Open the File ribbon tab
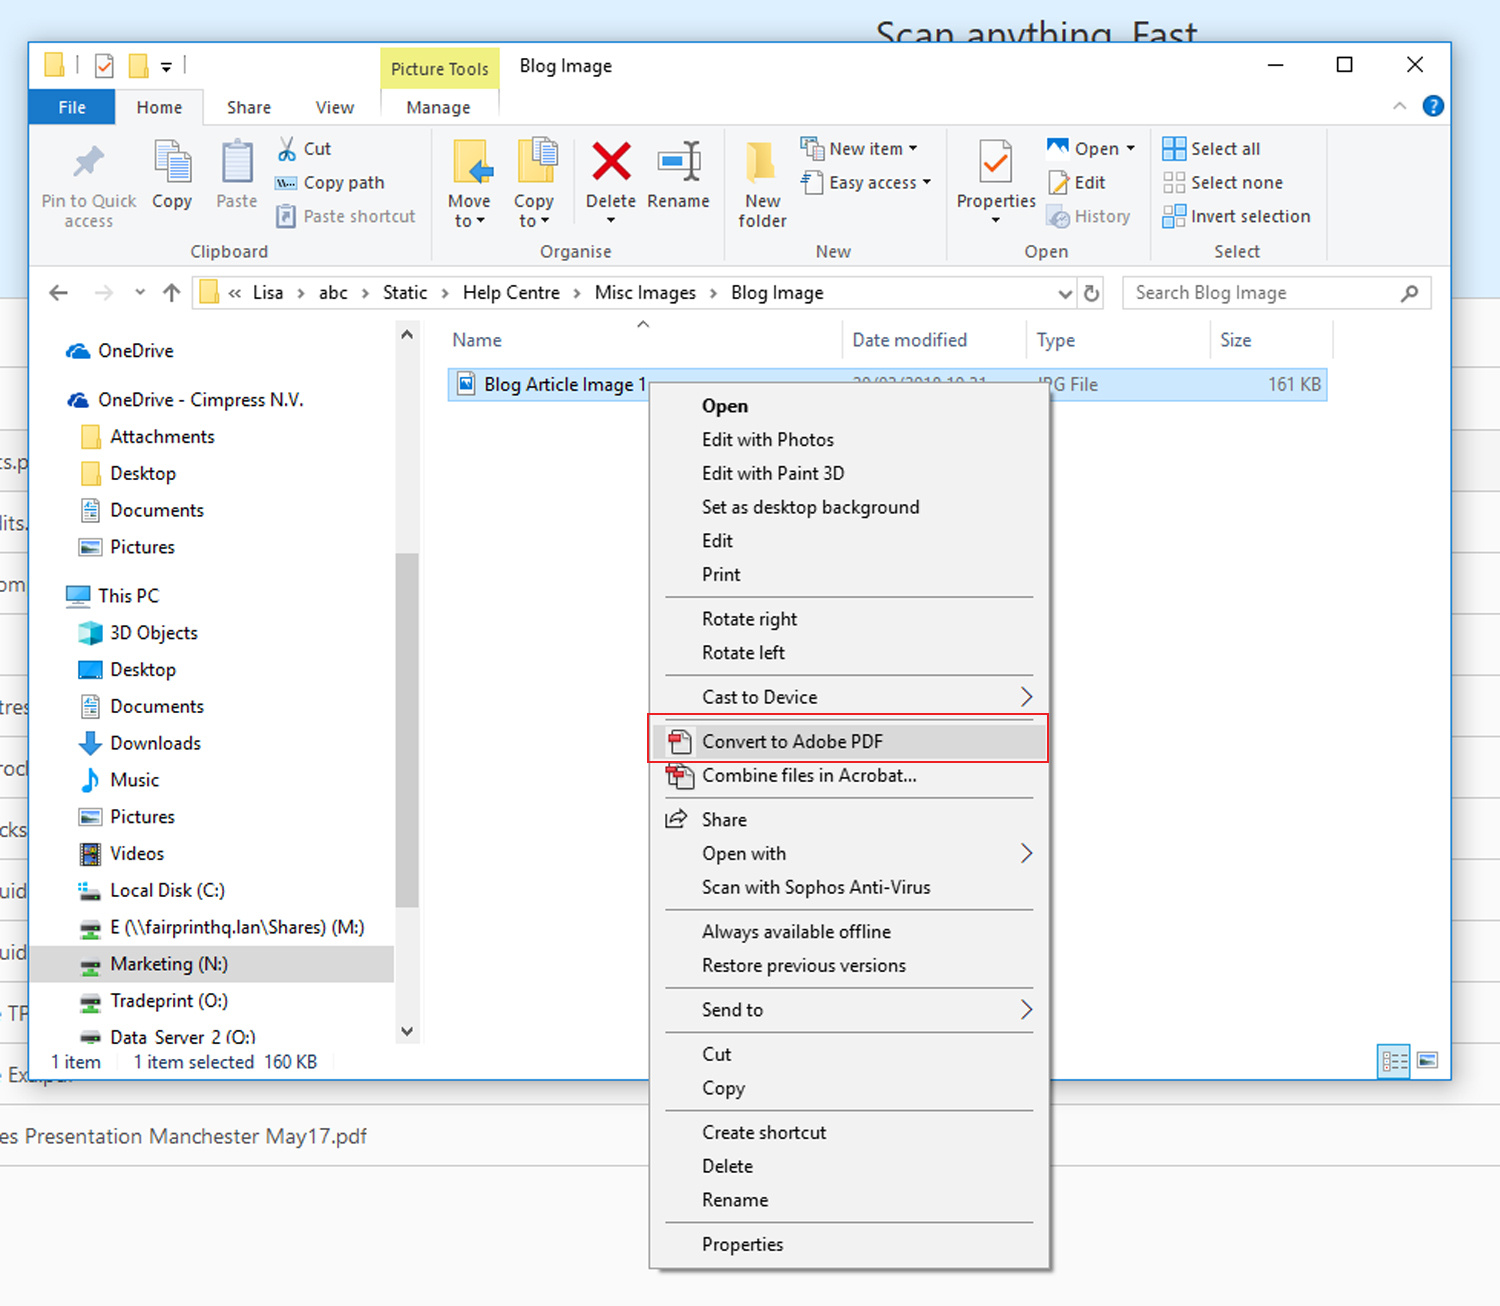Image resolution: width=1500 pixels, height=1306 pixels. 72,107
